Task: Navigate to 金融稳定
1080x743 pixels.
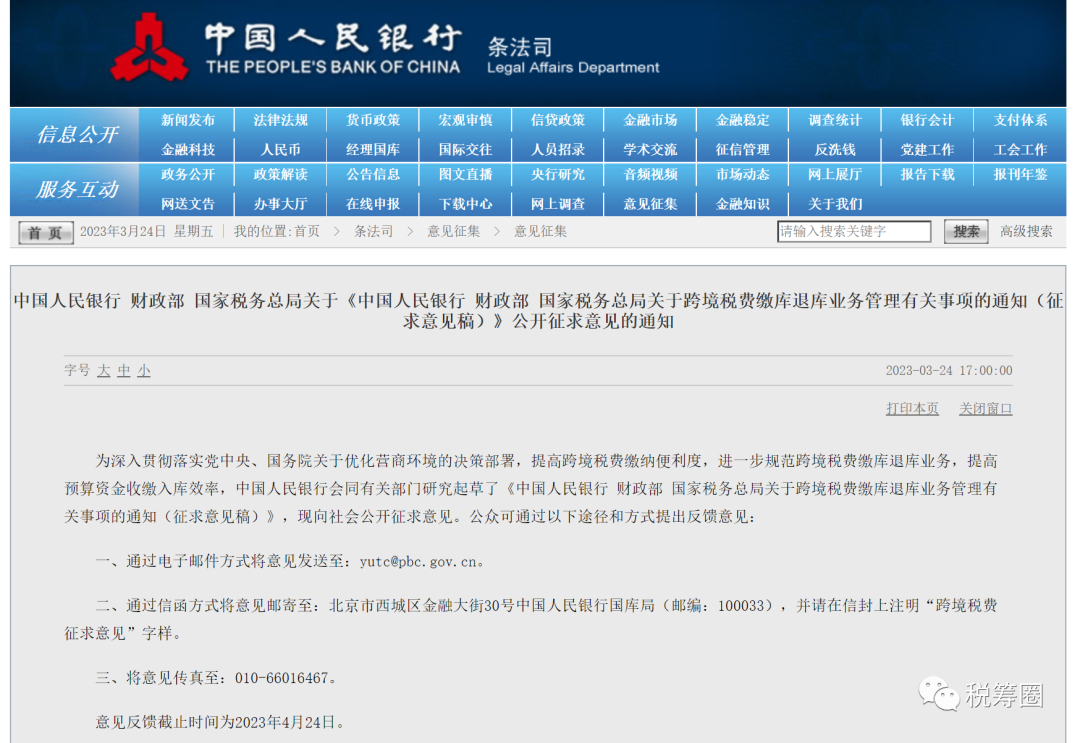Action: coord(742,121)
